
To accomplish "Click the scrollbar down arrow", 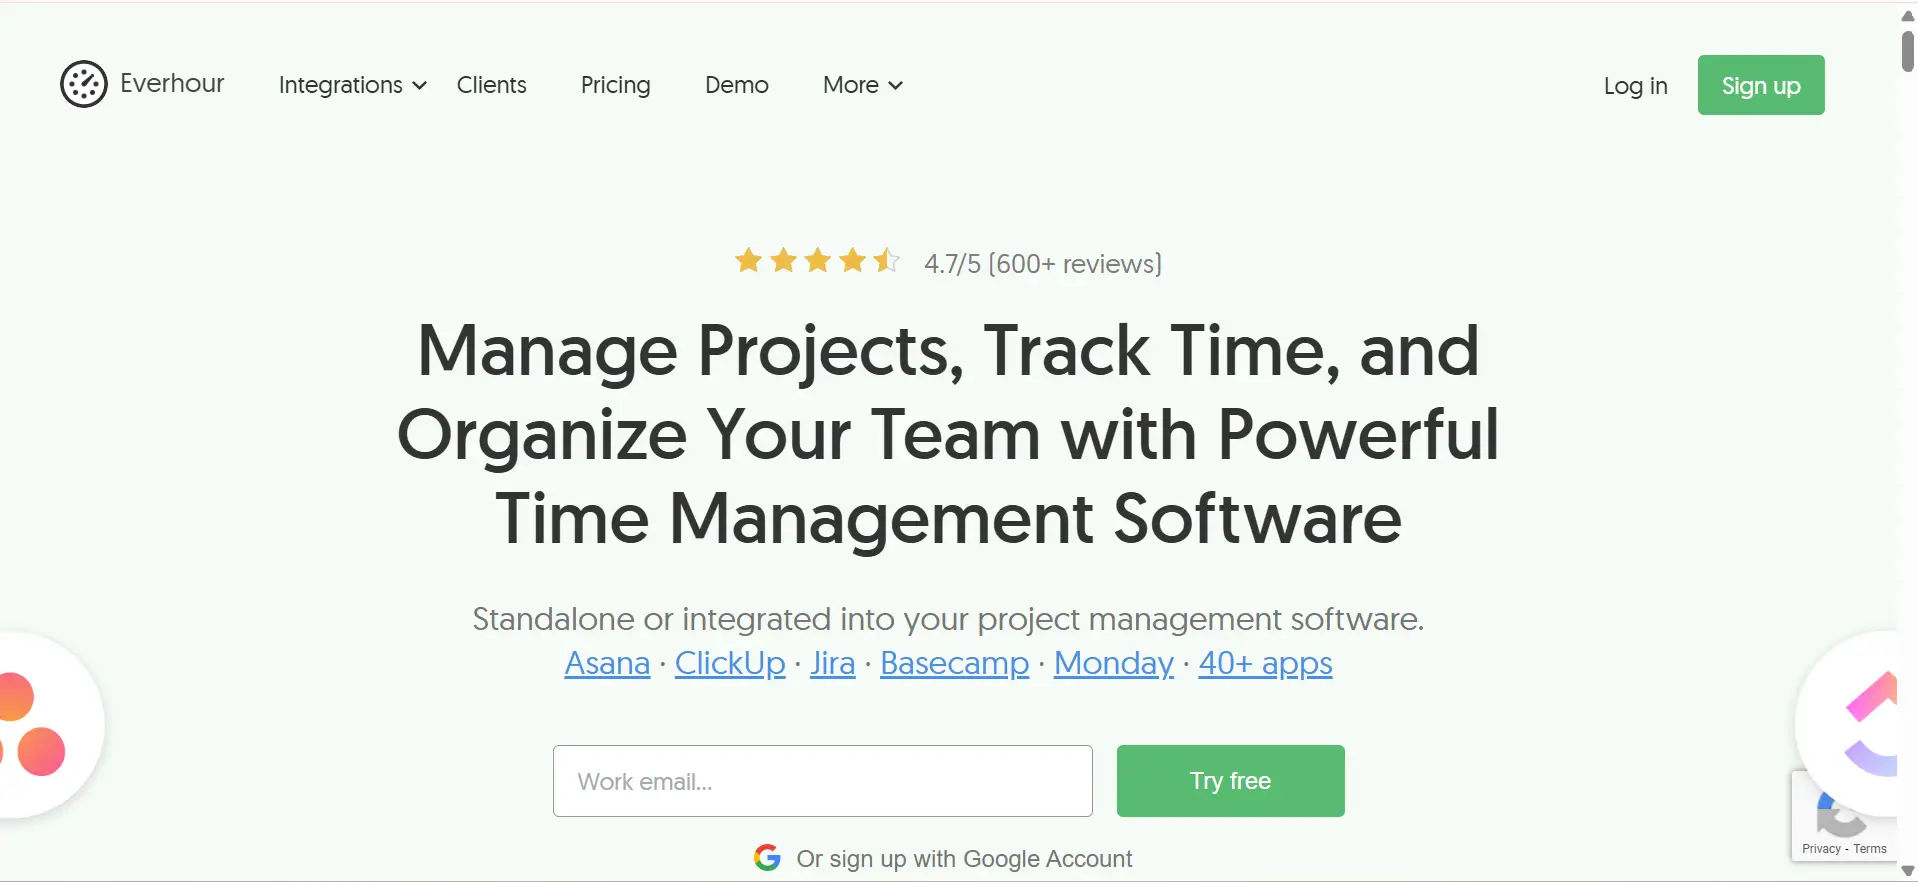I will (1907, 872).
